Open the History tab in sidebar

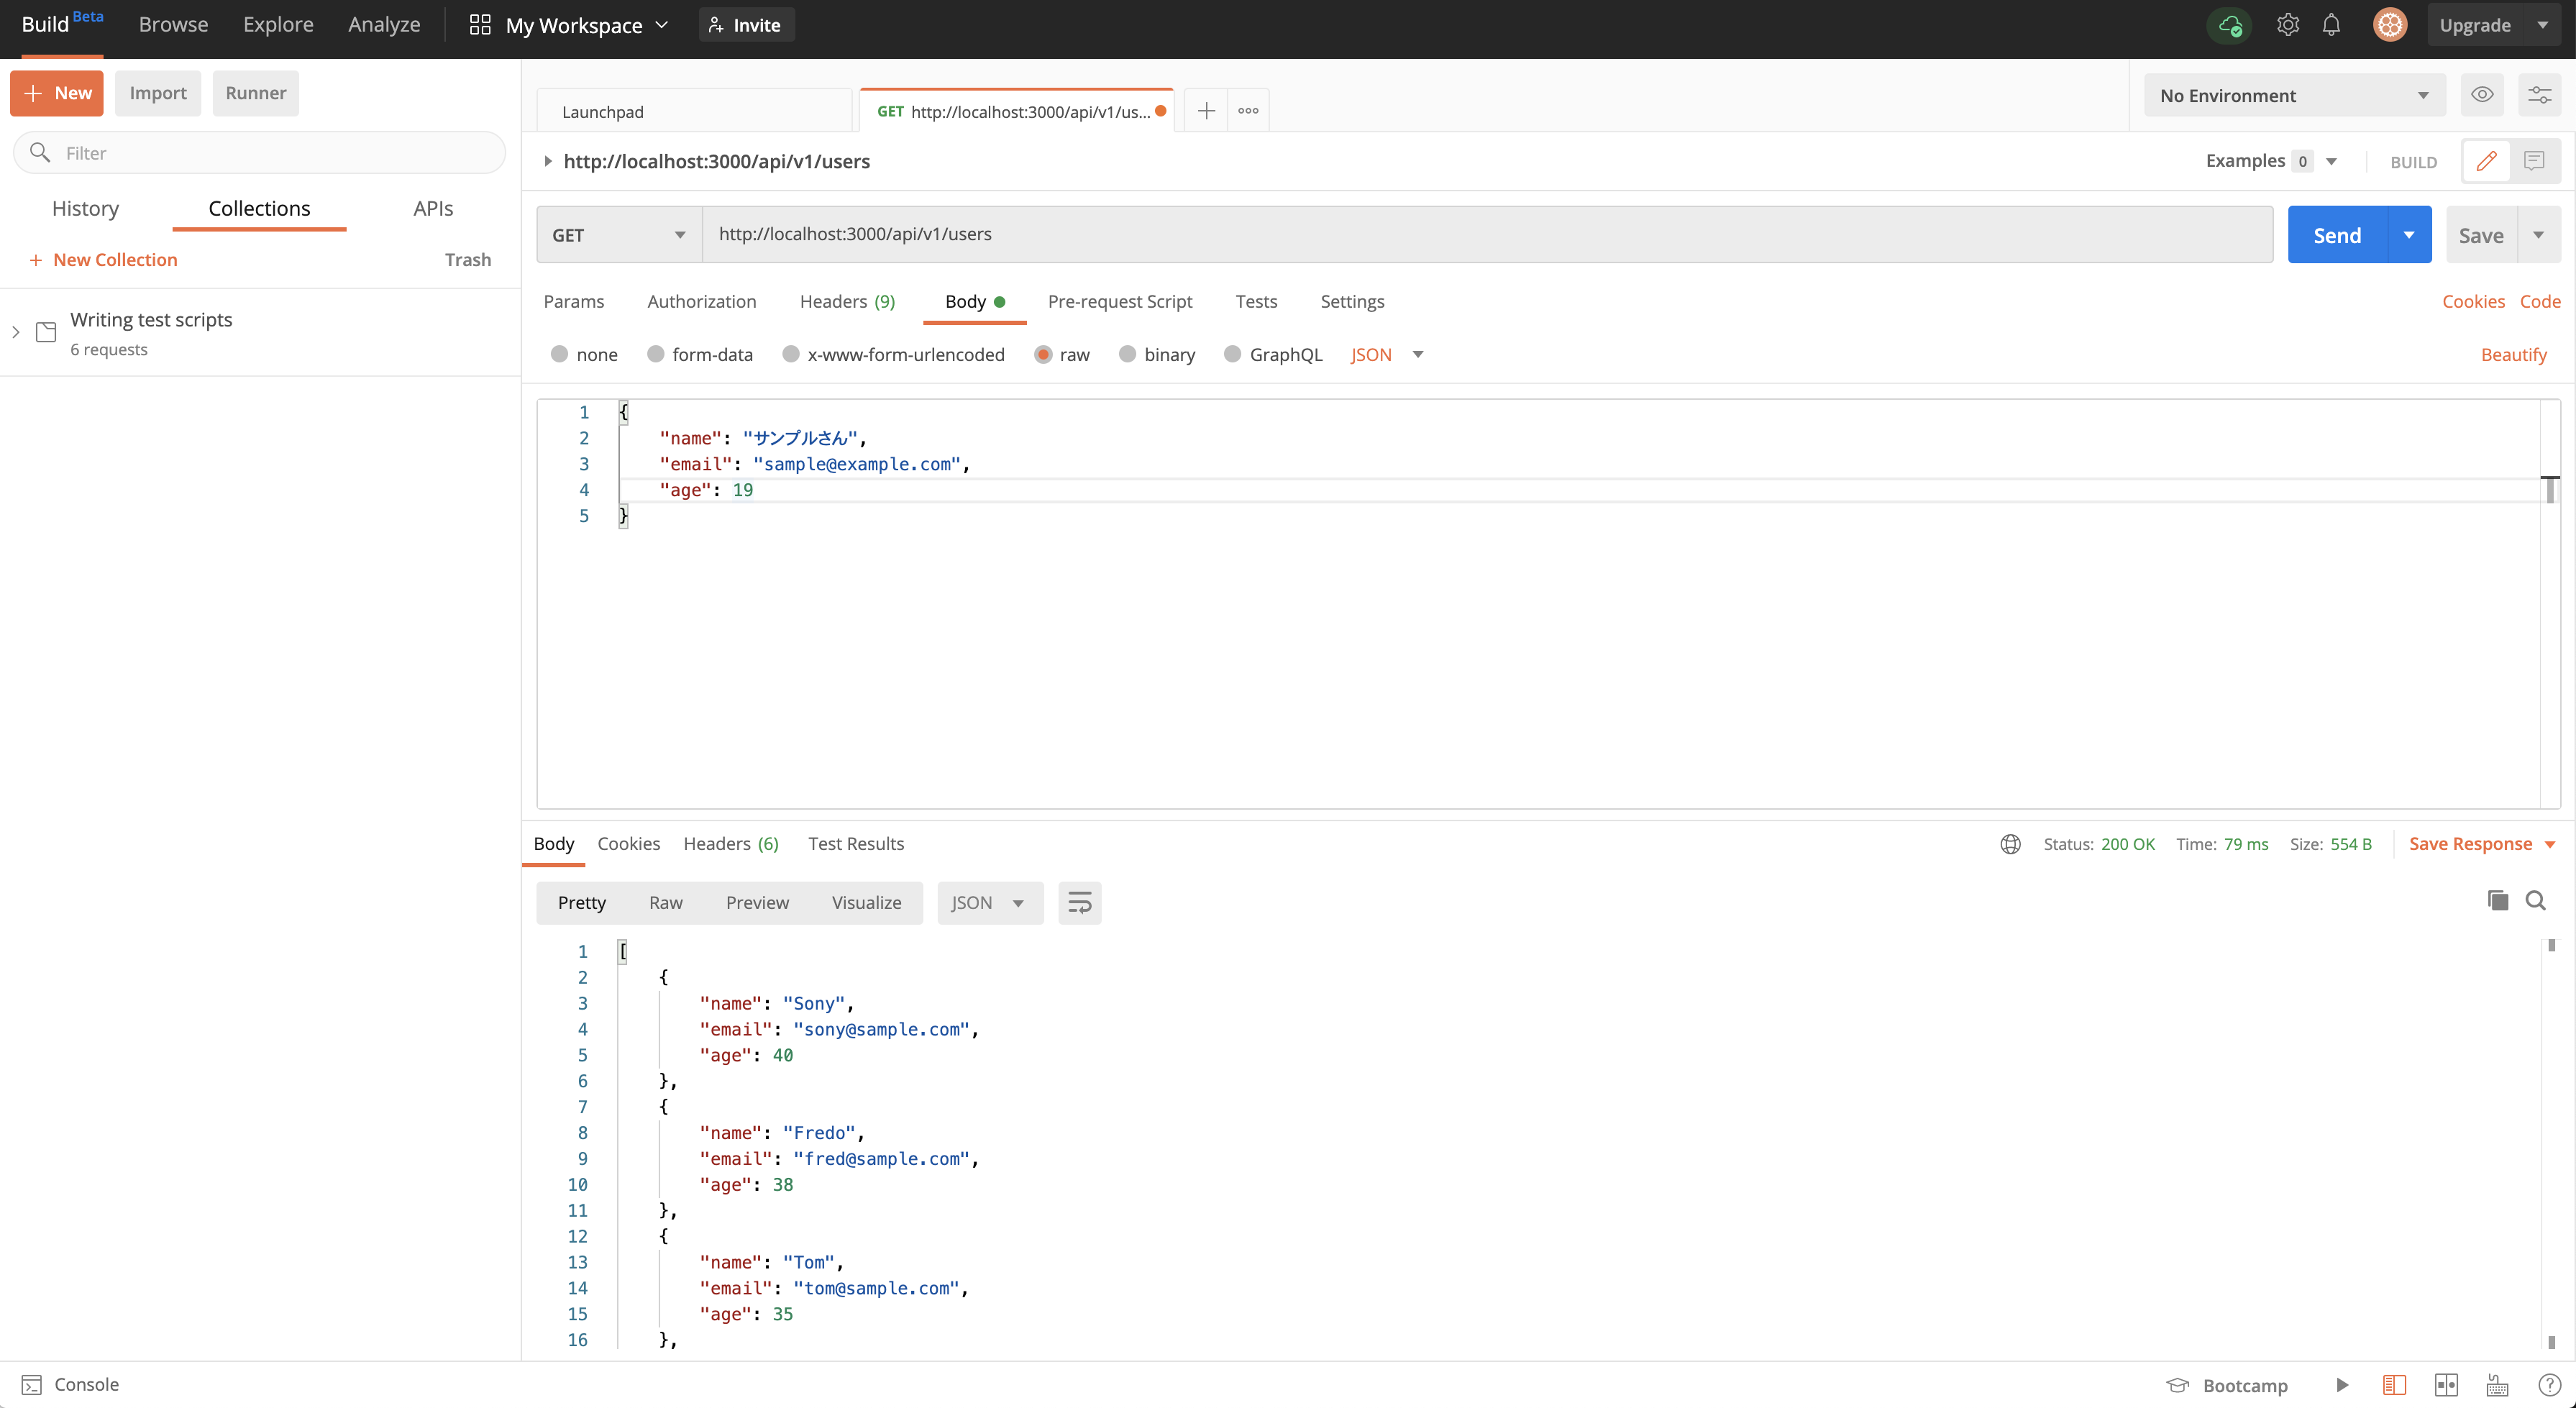[x=85, y=208]
